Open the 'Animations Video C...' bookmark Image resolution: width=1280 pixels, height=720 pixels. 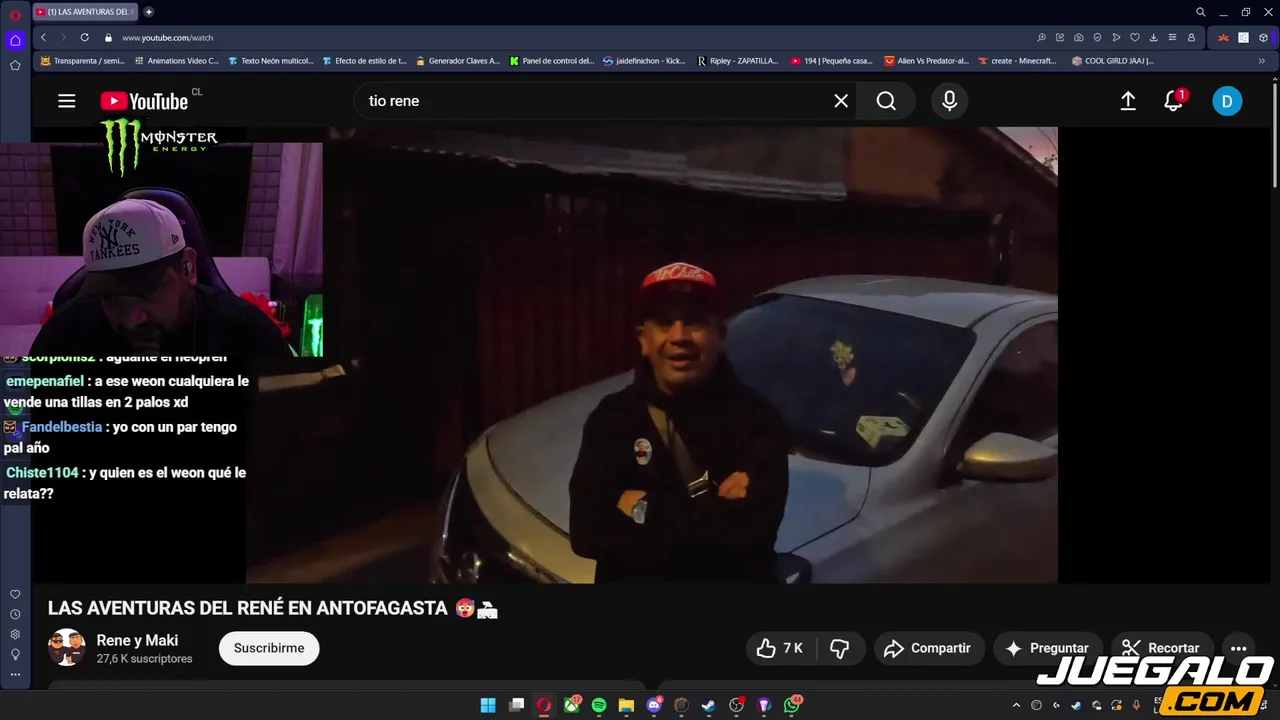[176, 61]
